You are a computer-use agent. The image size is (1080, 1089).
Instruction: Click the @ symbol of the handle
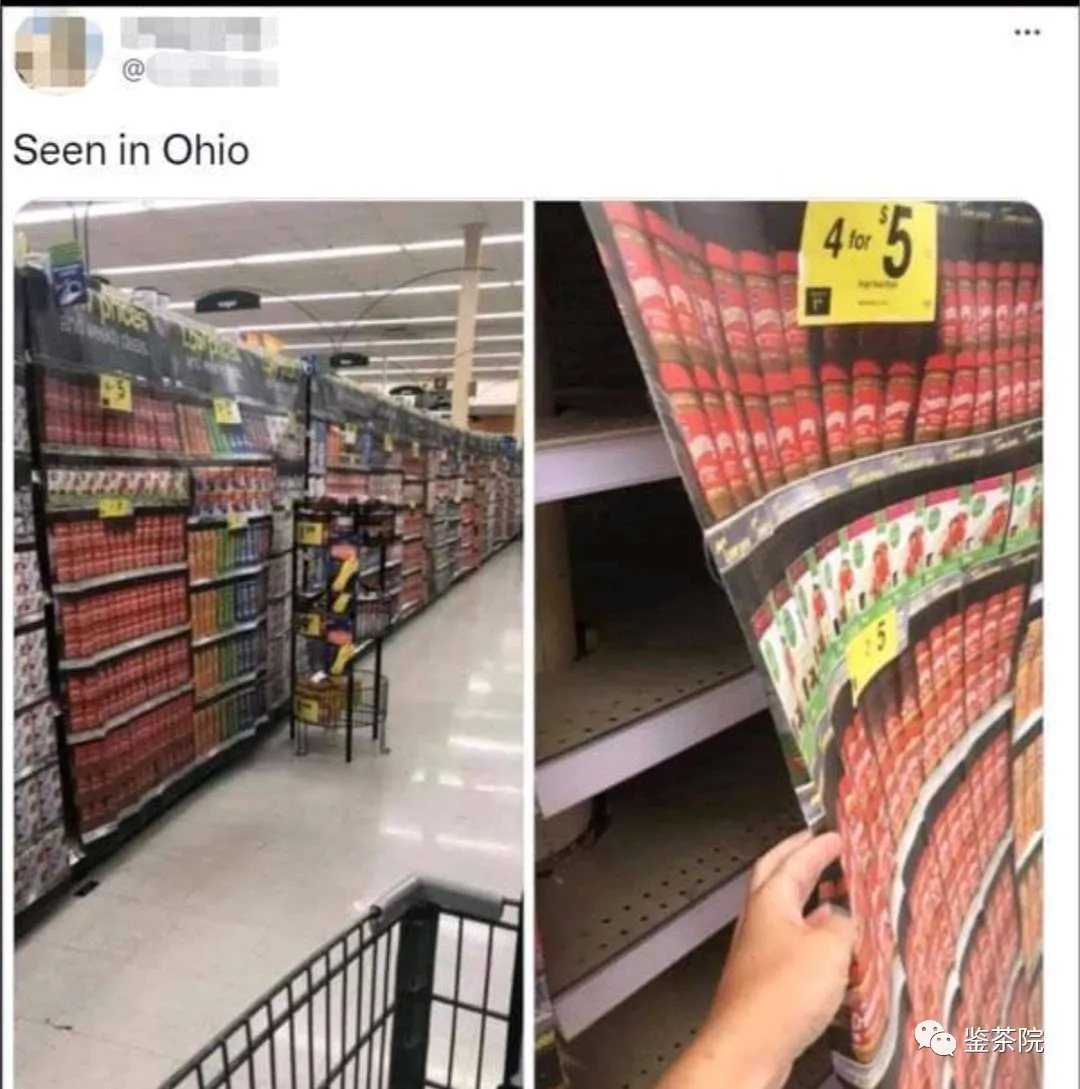[132, 70]
